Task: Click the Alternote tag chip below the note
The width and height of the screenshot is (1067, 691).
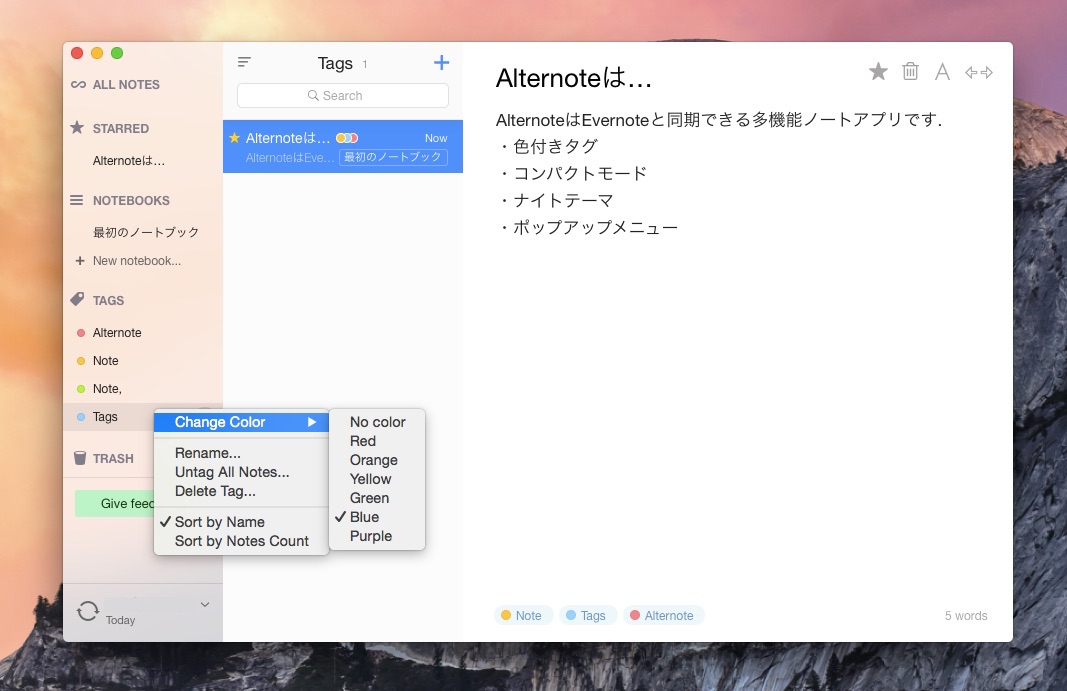Action: pyautogui.click(x=663, y=615)
